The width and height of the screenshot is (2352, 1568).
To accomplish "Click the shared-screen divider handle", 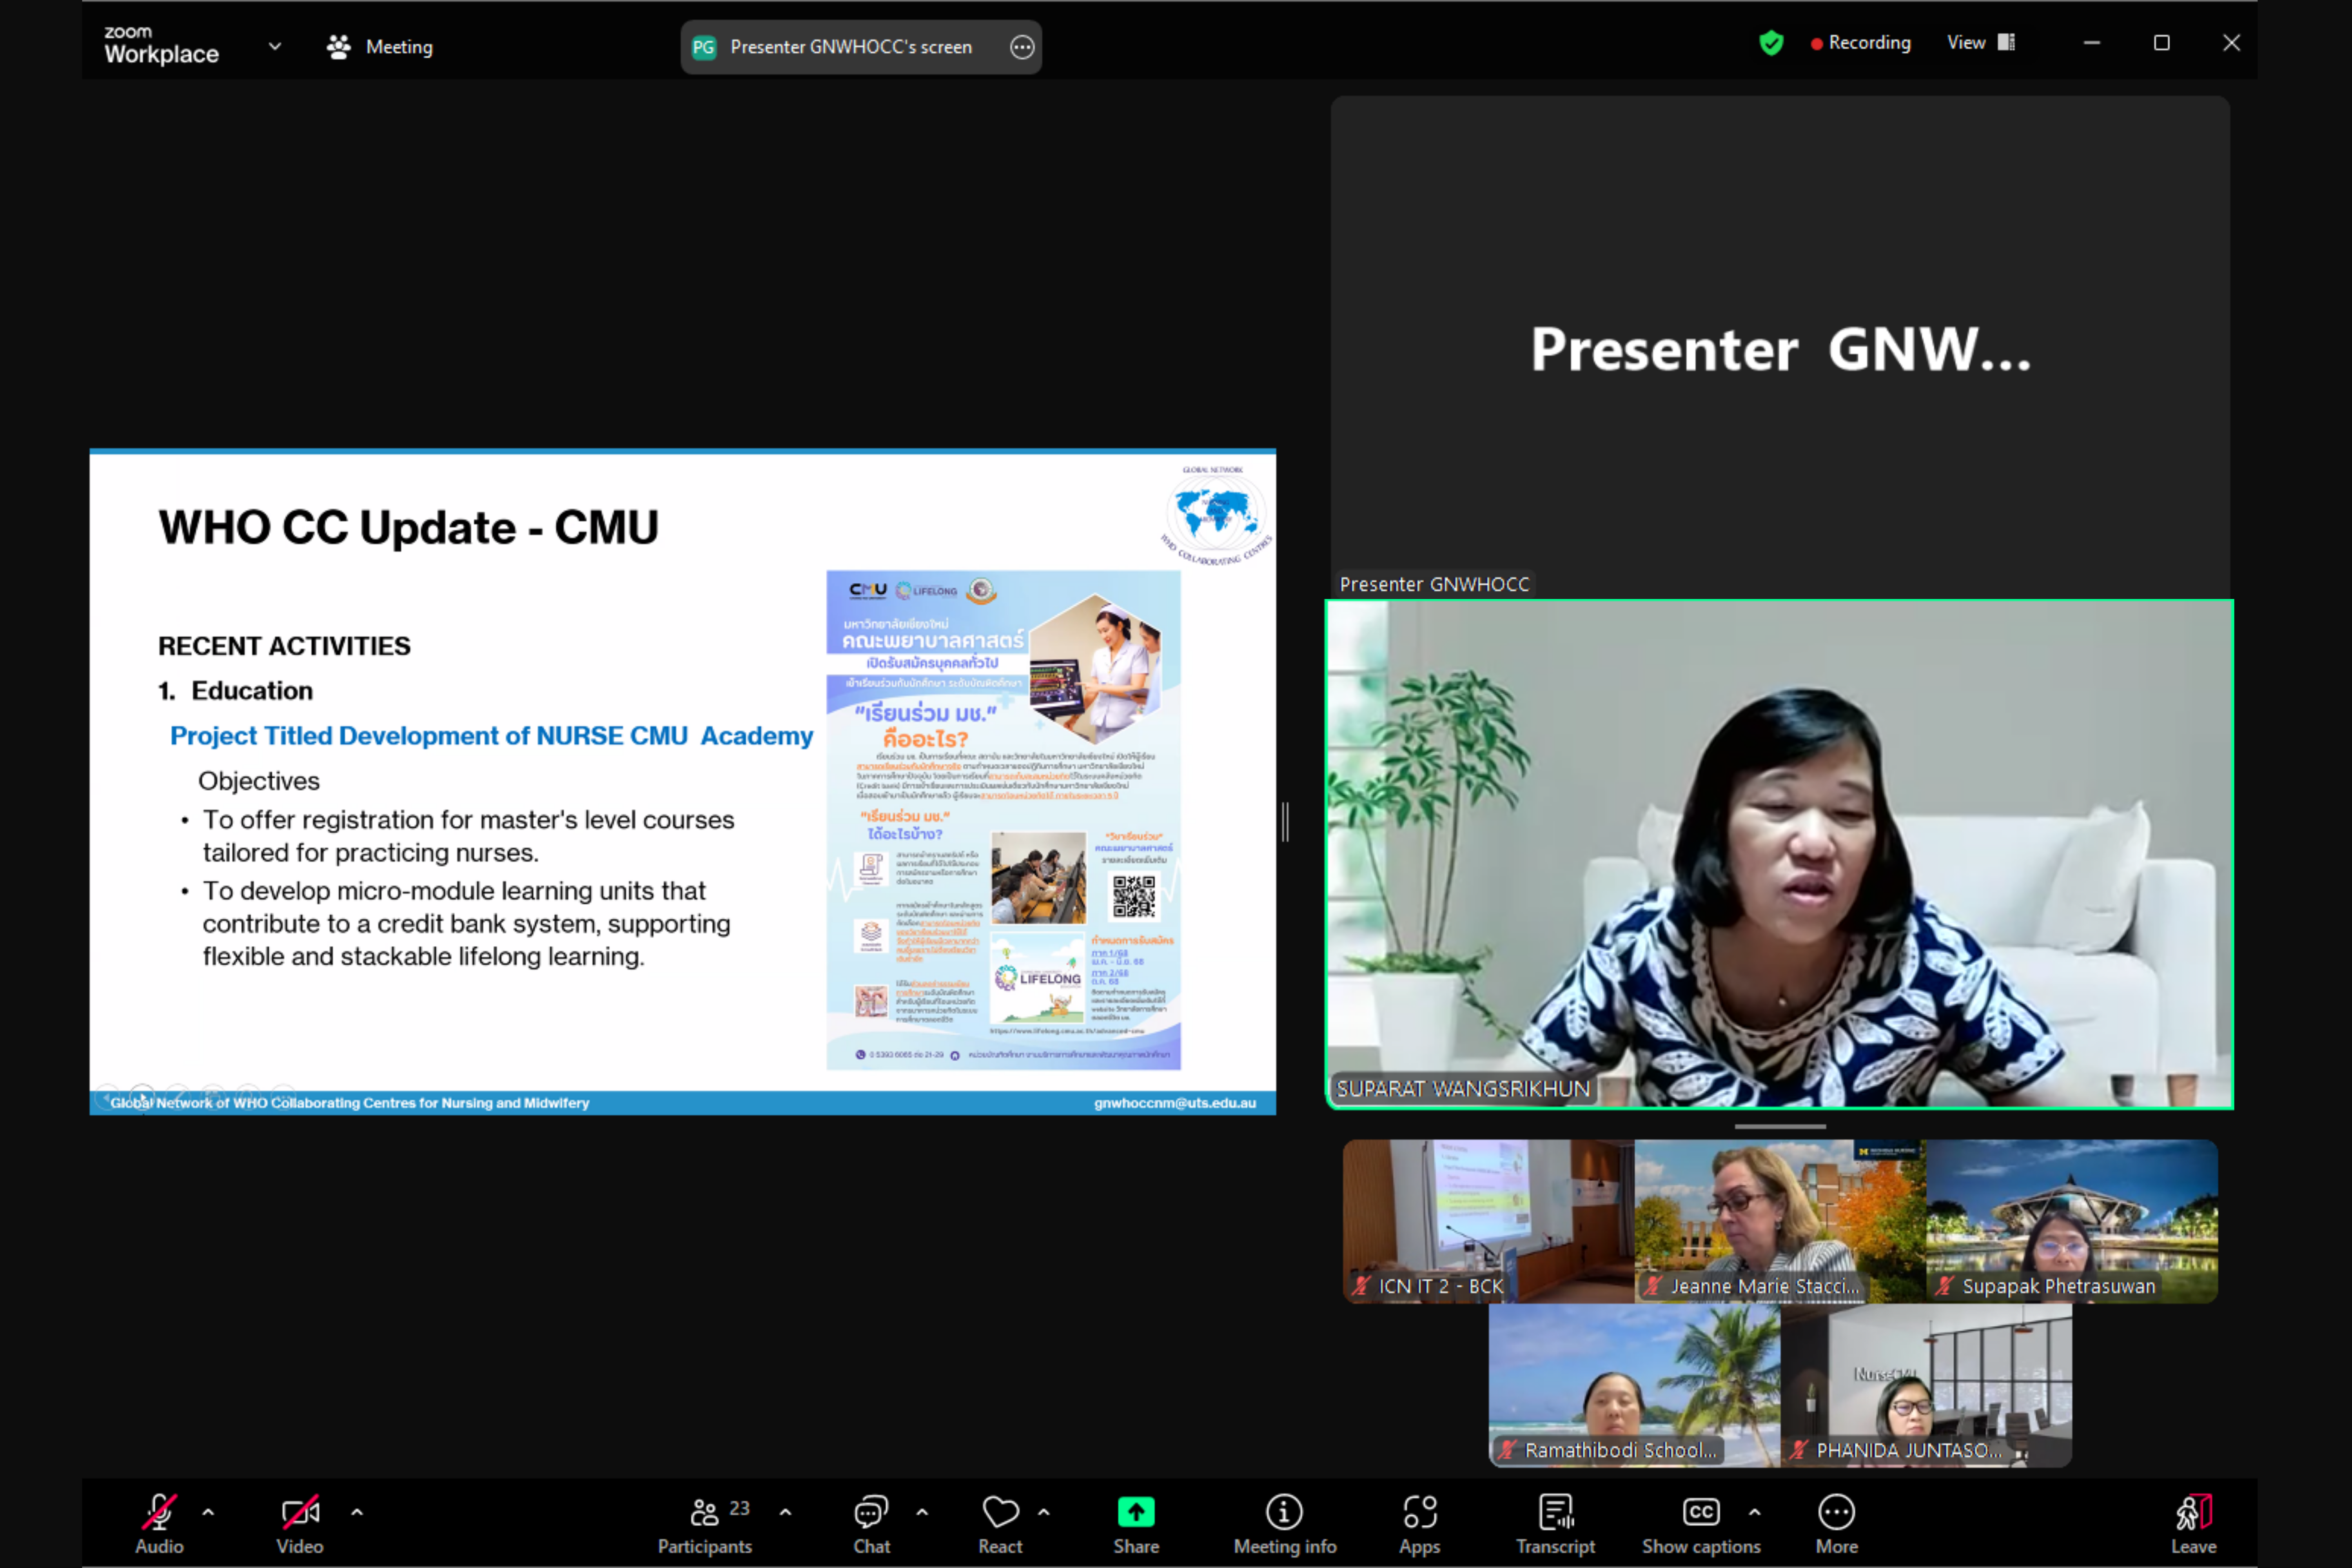I will (x=1285, y=822).
